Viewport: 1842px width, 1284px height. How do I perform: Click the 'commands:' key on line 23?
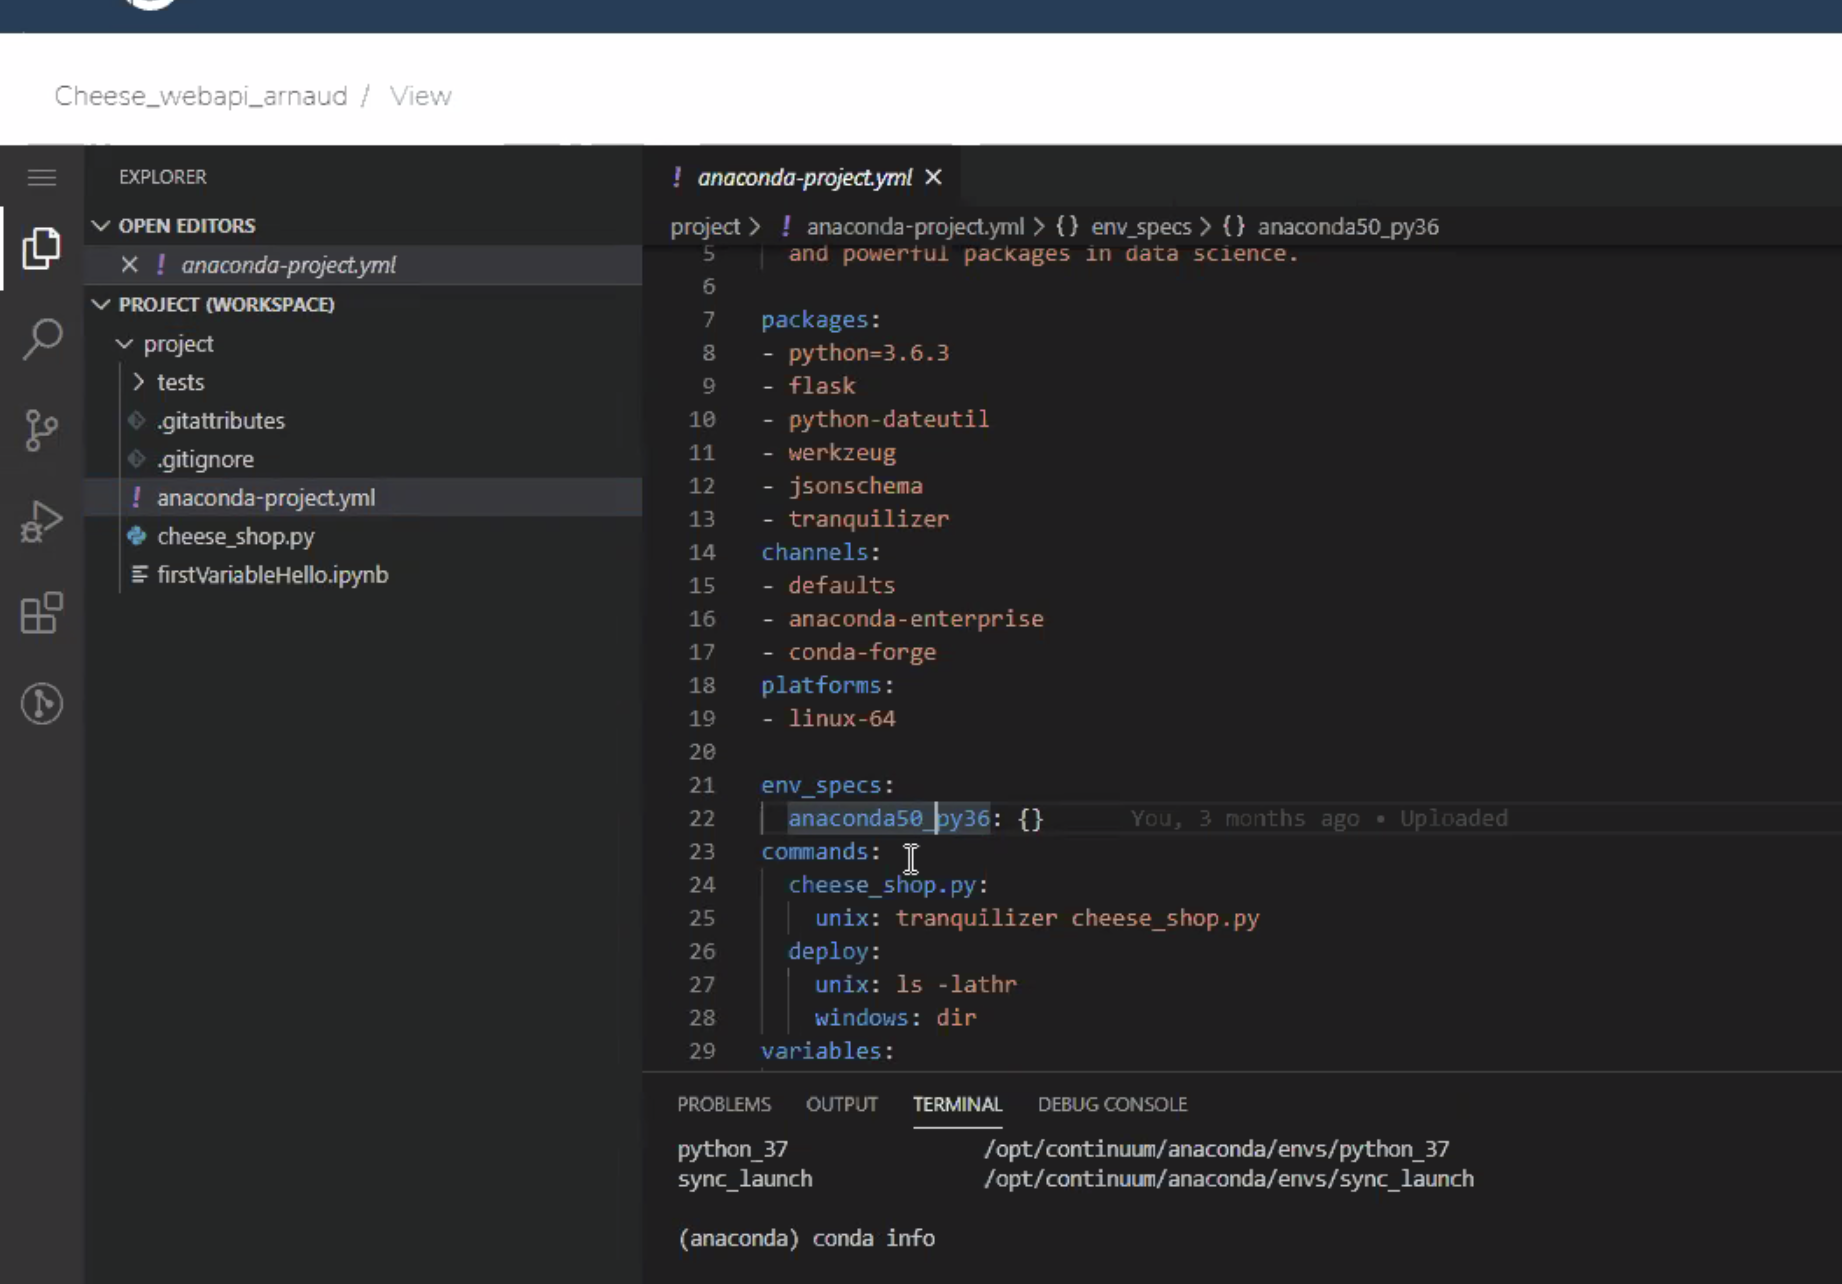coord(820,851)
